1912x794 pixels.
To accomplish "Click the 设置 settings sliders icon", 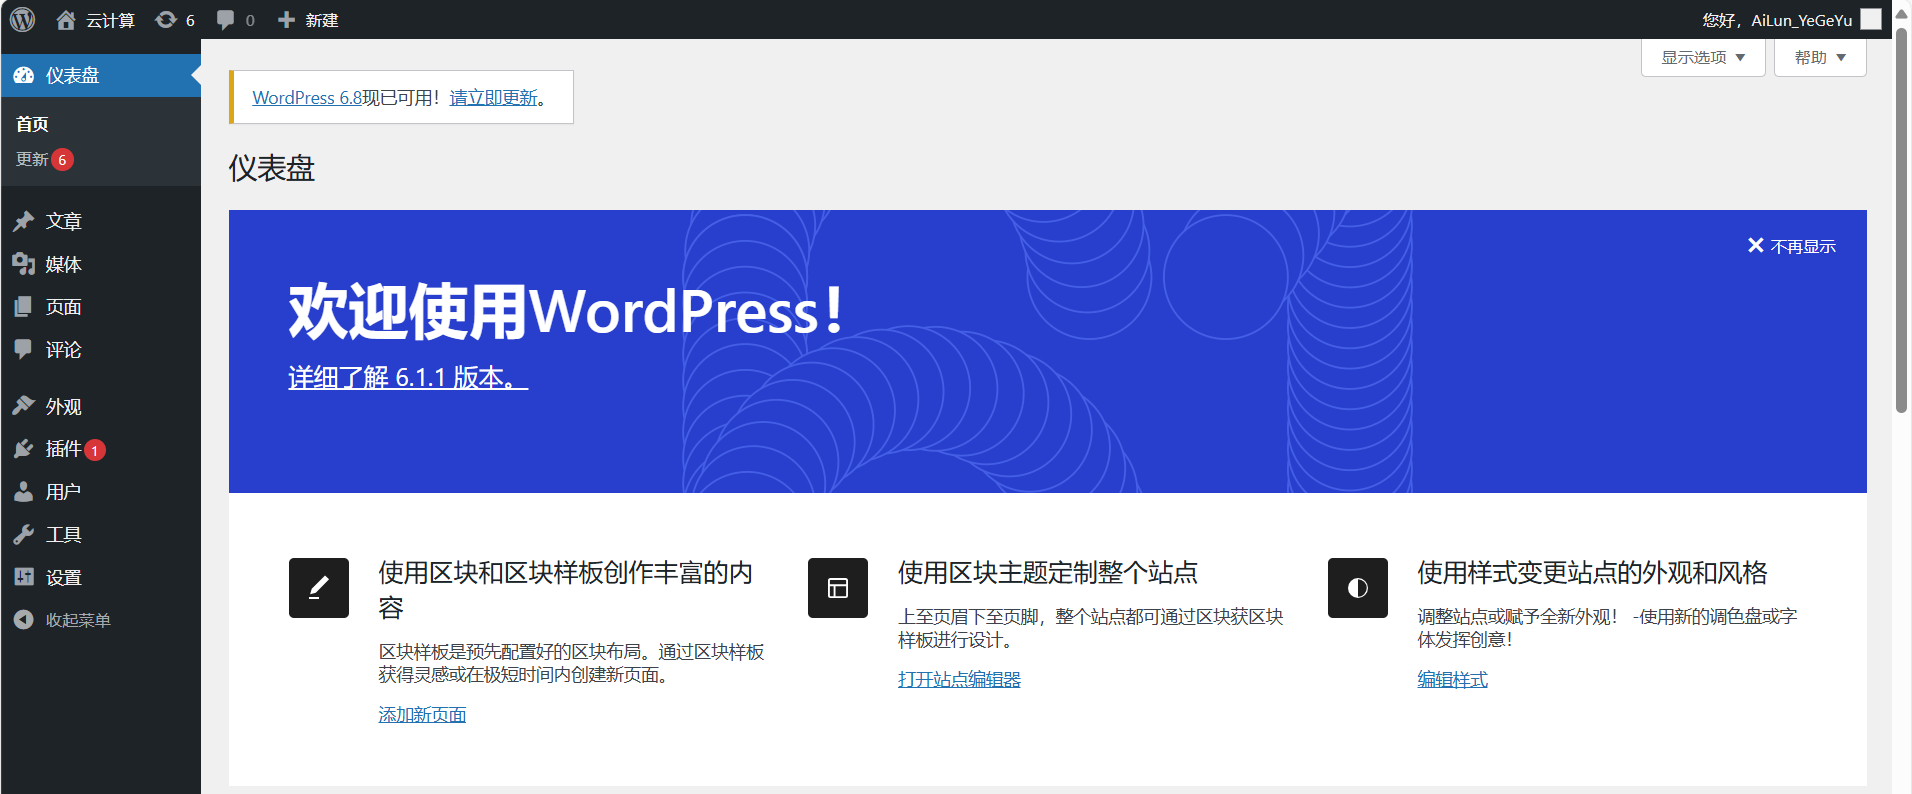I will point(24,577).
